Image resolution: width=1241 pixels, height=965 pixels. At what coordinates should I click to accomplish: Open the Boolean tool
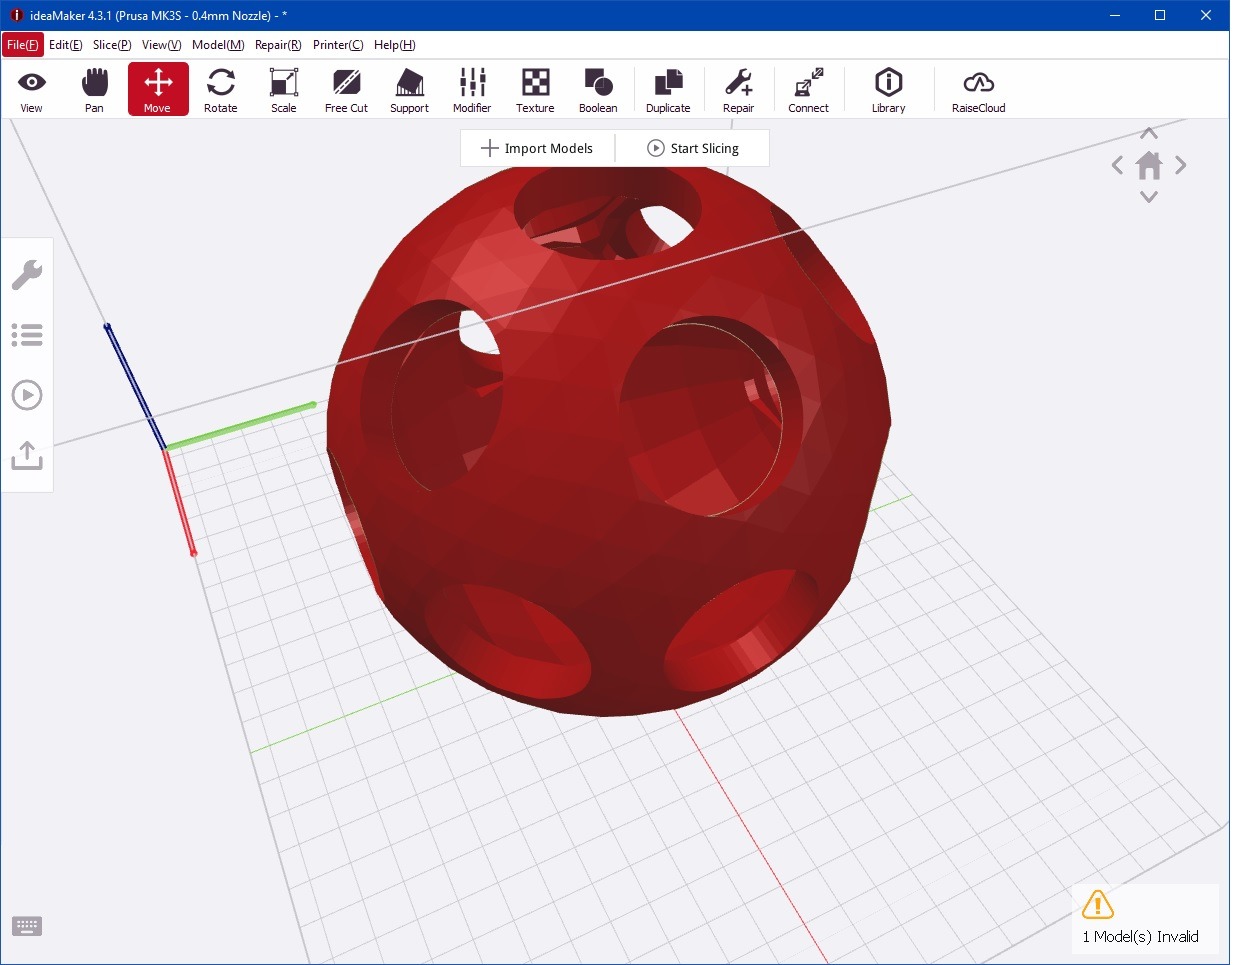click(598, 90)
